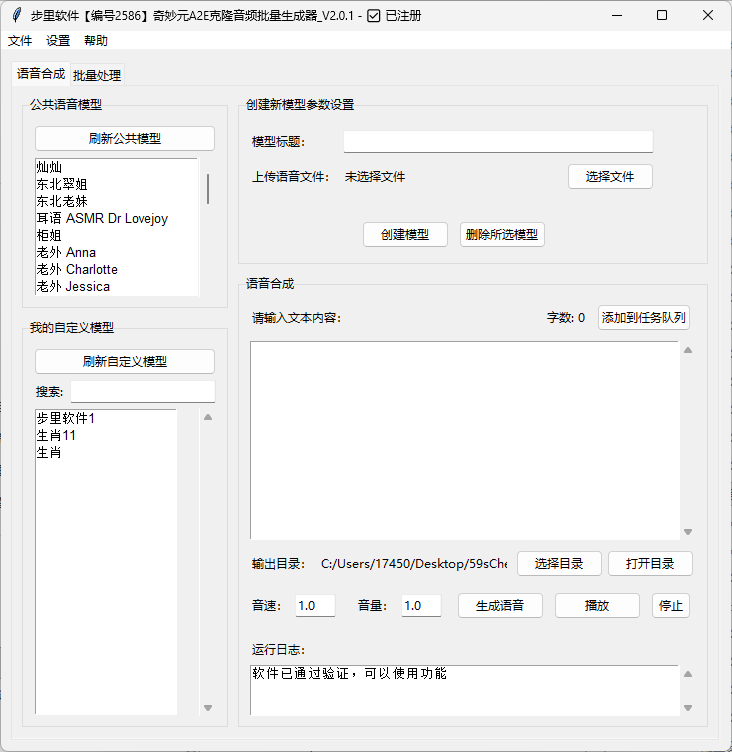Switch to the 批量处理 tab

(x=97, y=75)
